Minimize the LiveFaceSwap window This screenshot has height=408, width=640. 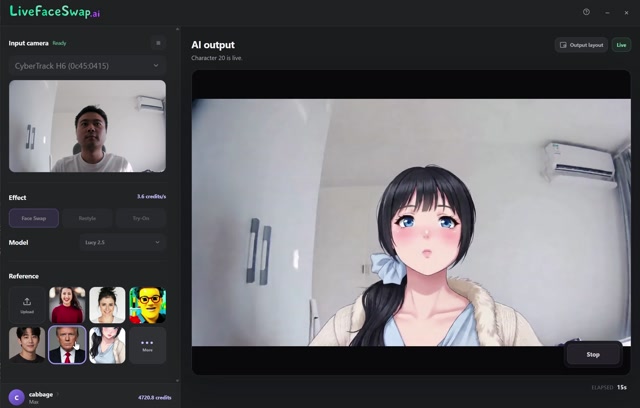607,13
